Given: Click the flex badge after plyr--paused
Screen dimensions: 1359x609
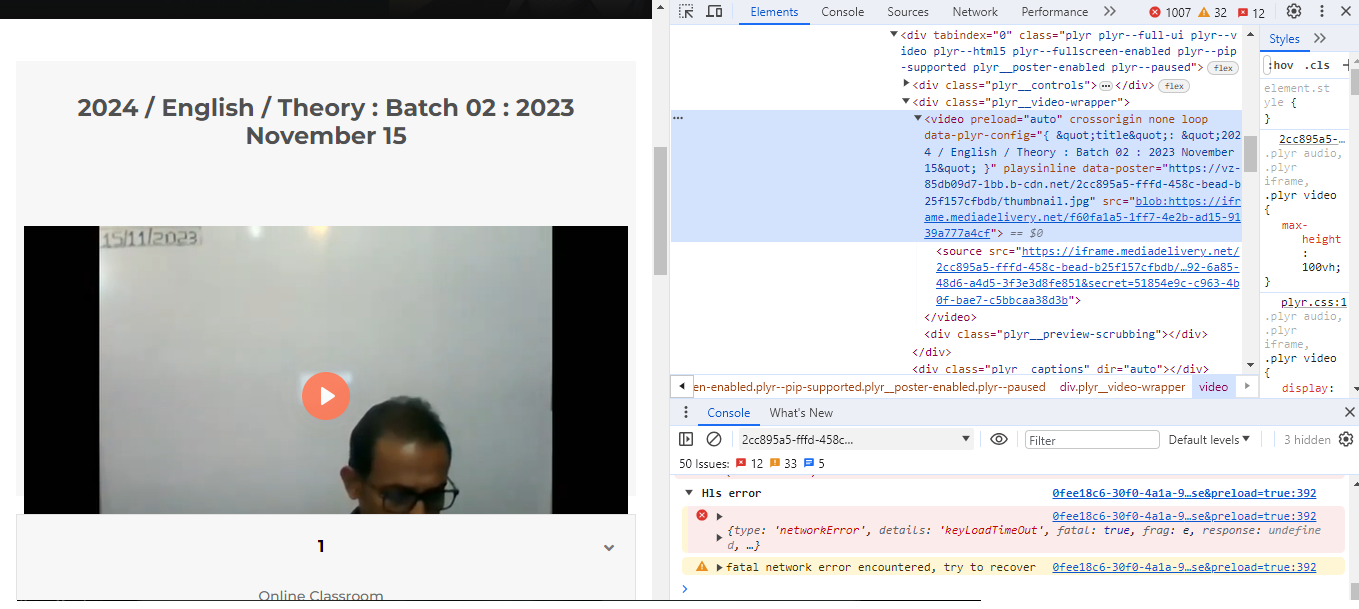Looking at the screenshot, I should pyautogui.click(x=1223, y=68).
